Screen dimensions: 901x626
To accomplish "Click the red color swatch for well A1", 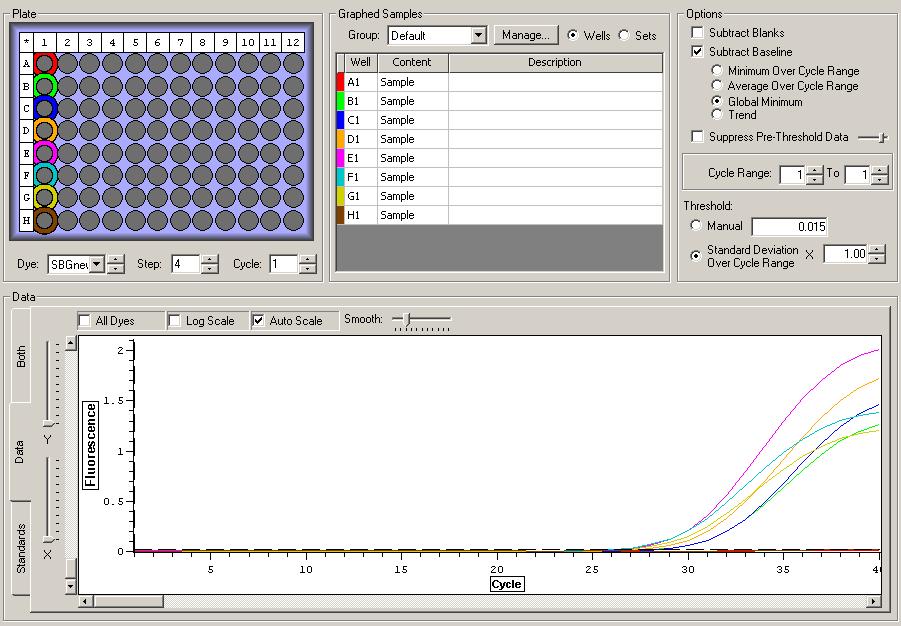I will point(340,82).
